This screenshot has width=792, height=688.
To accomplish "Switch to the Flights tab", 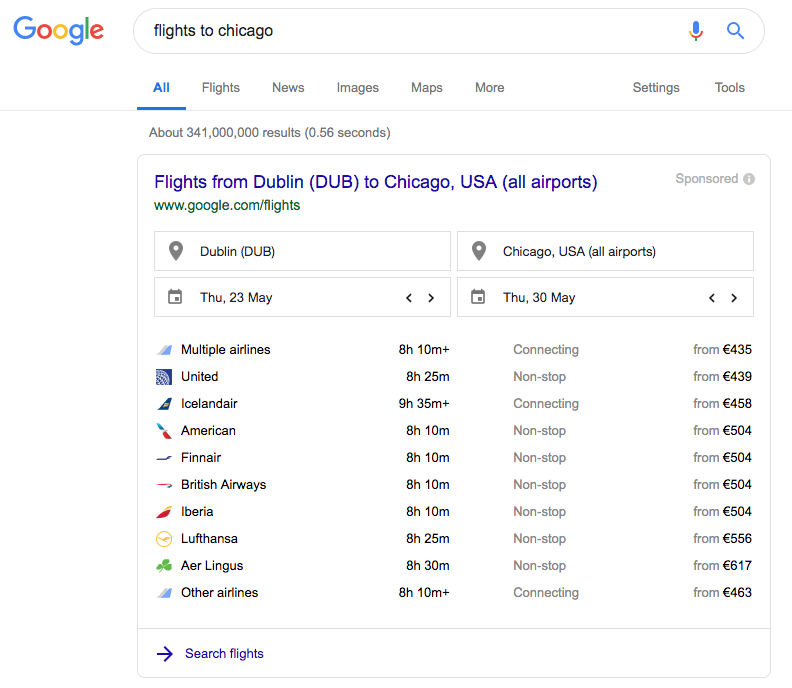I will tap(221, 87).
